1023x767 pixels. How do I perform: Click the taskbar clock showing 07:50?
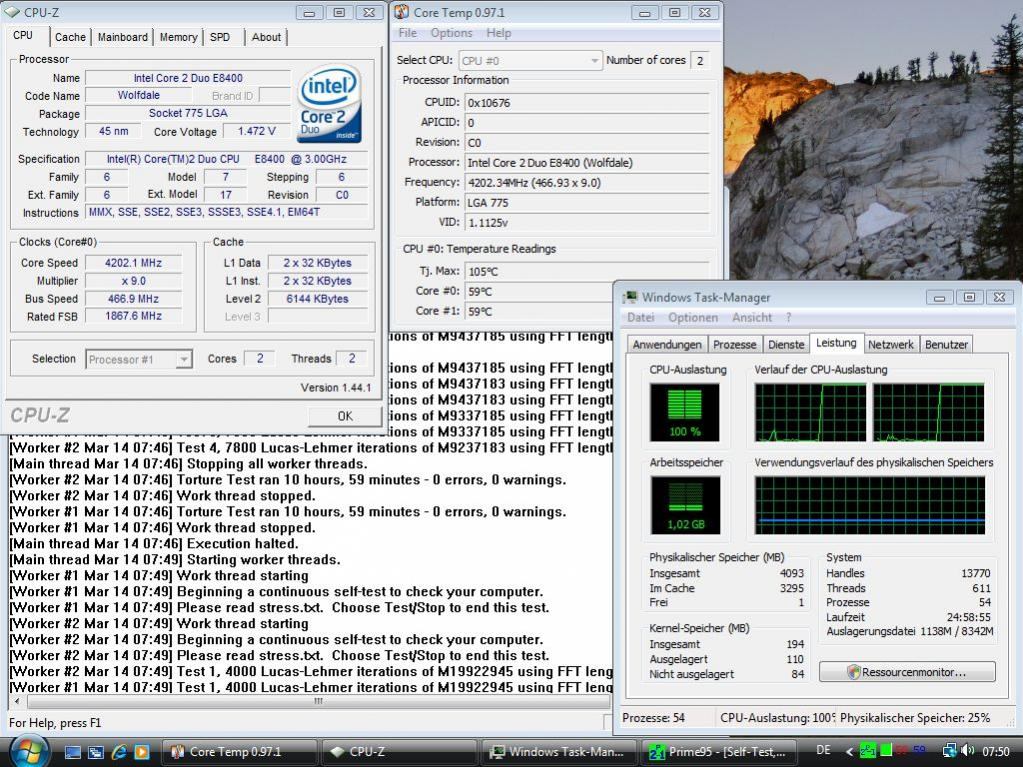coord(996,751)
